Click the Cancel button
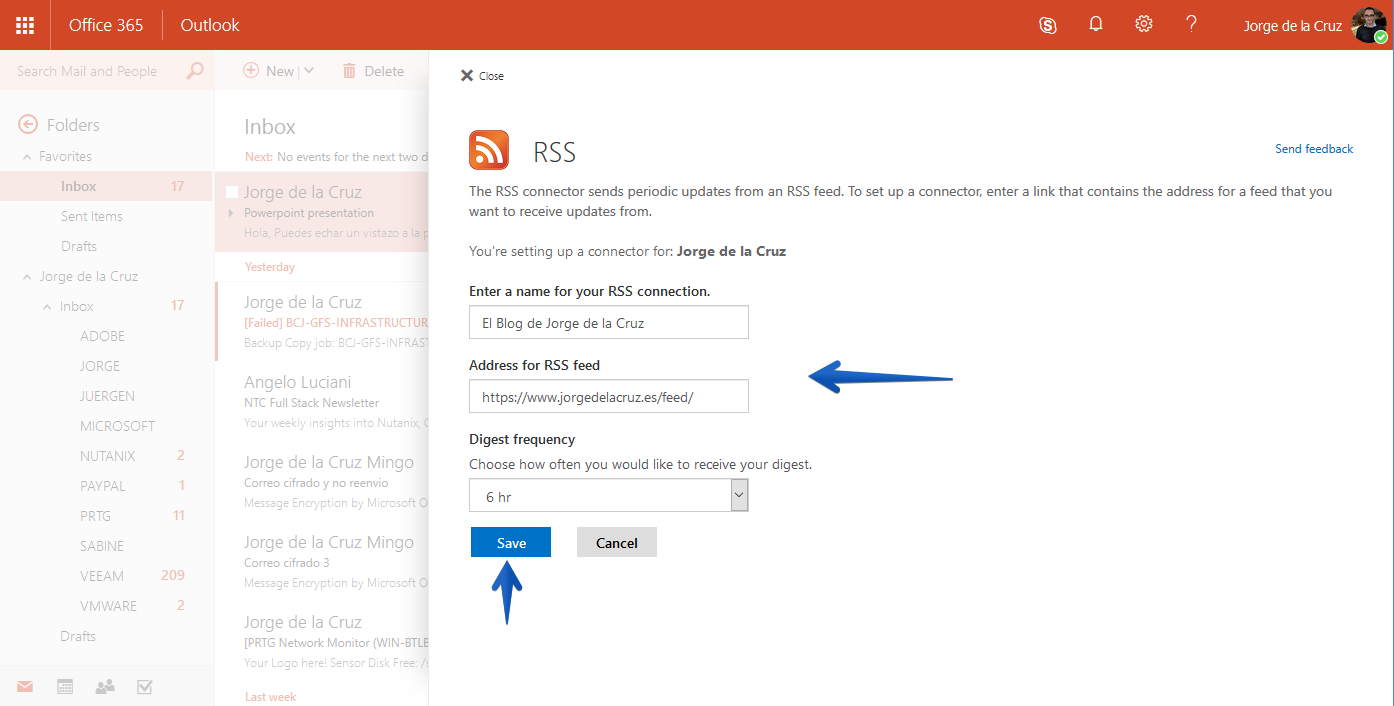Image resolution: width=1394 pixels, height=706 pixels. point(617,542)
